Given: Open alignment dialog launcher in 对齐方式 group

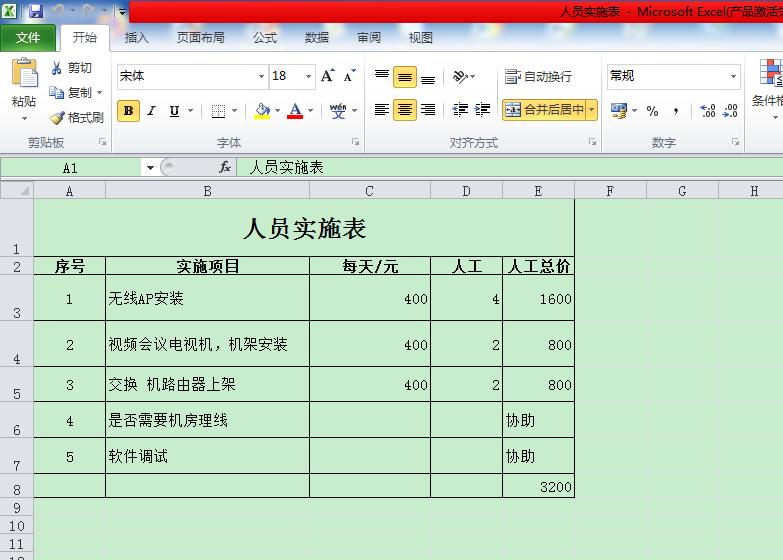Looking at the screenshot, I should pos(592,142).
